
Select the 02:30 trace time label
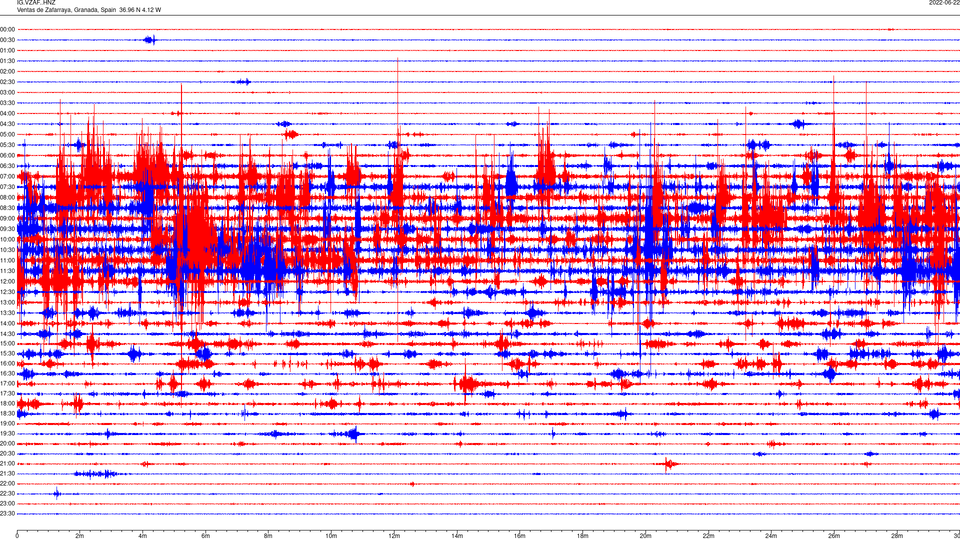point(7,82)
